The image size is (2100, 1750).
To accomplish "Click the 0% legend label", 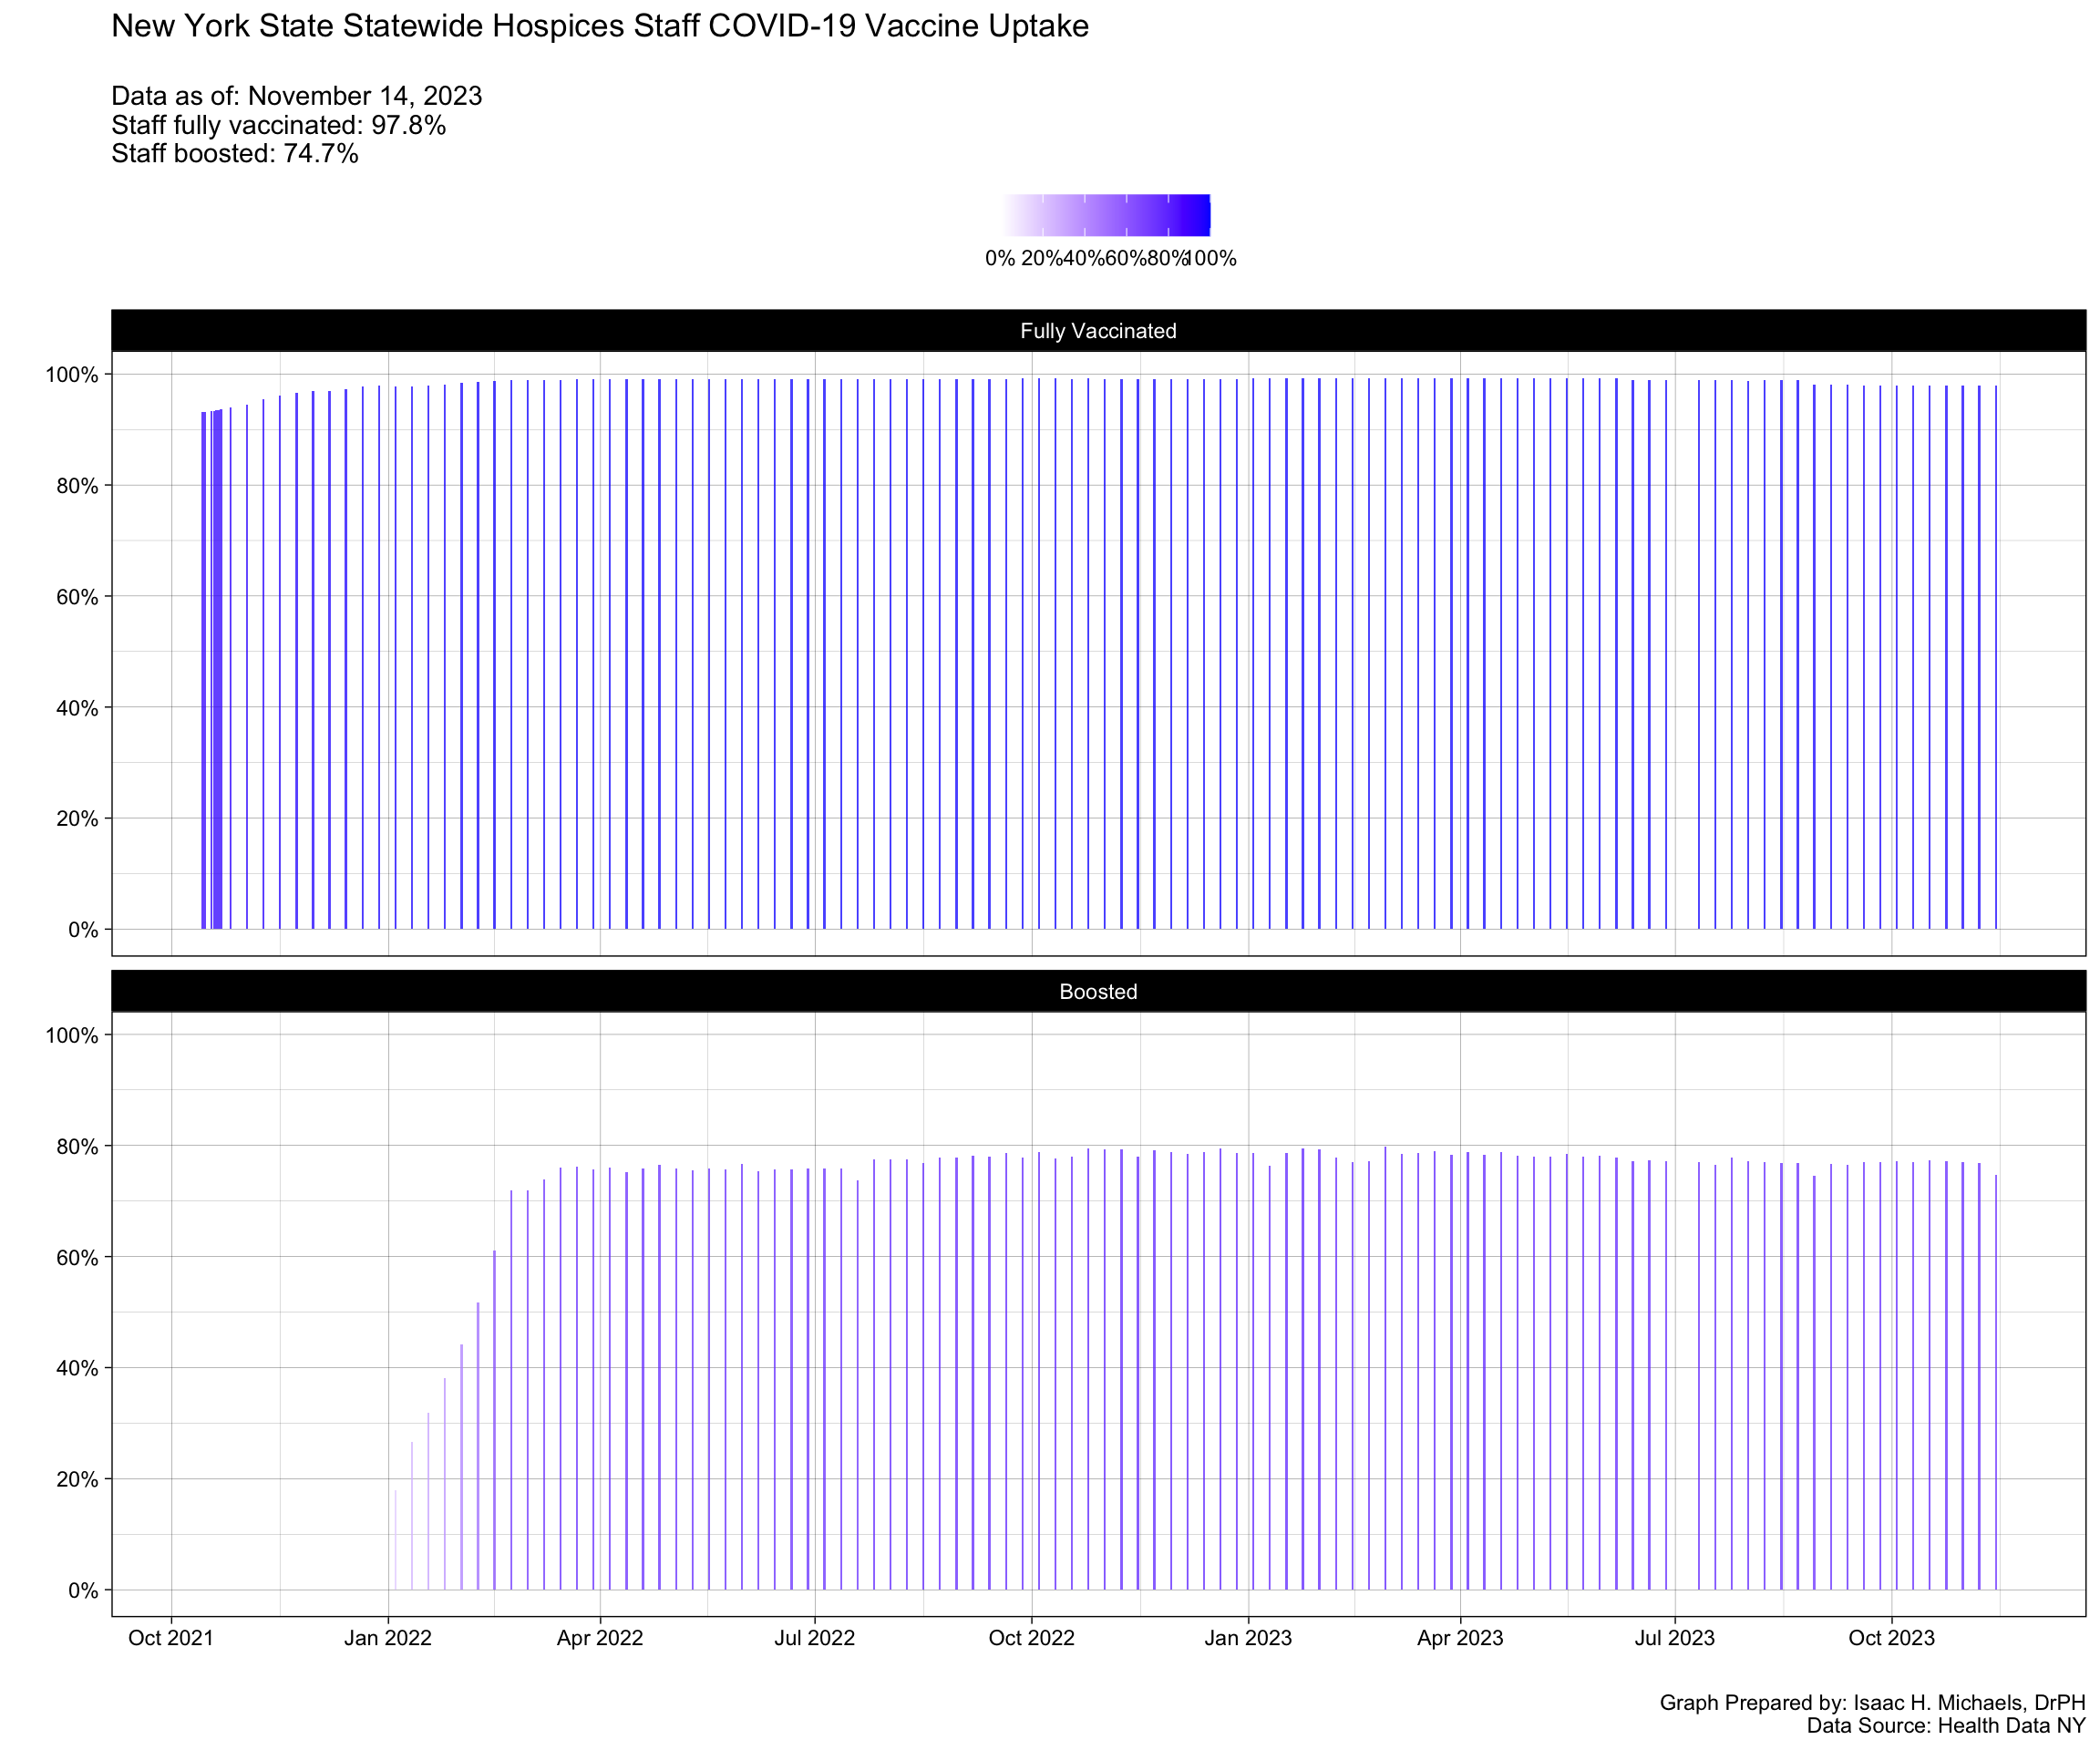I will coord(999,259).
